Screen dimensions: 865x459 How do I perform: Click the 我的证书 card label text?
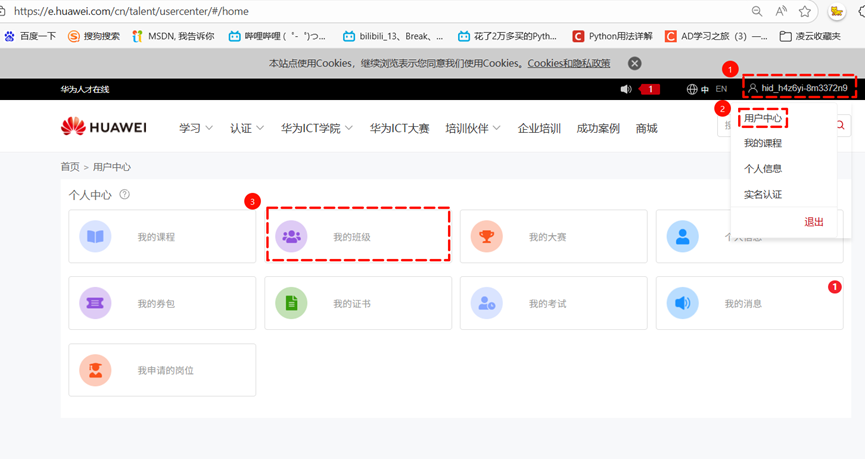tap(352, 303)
